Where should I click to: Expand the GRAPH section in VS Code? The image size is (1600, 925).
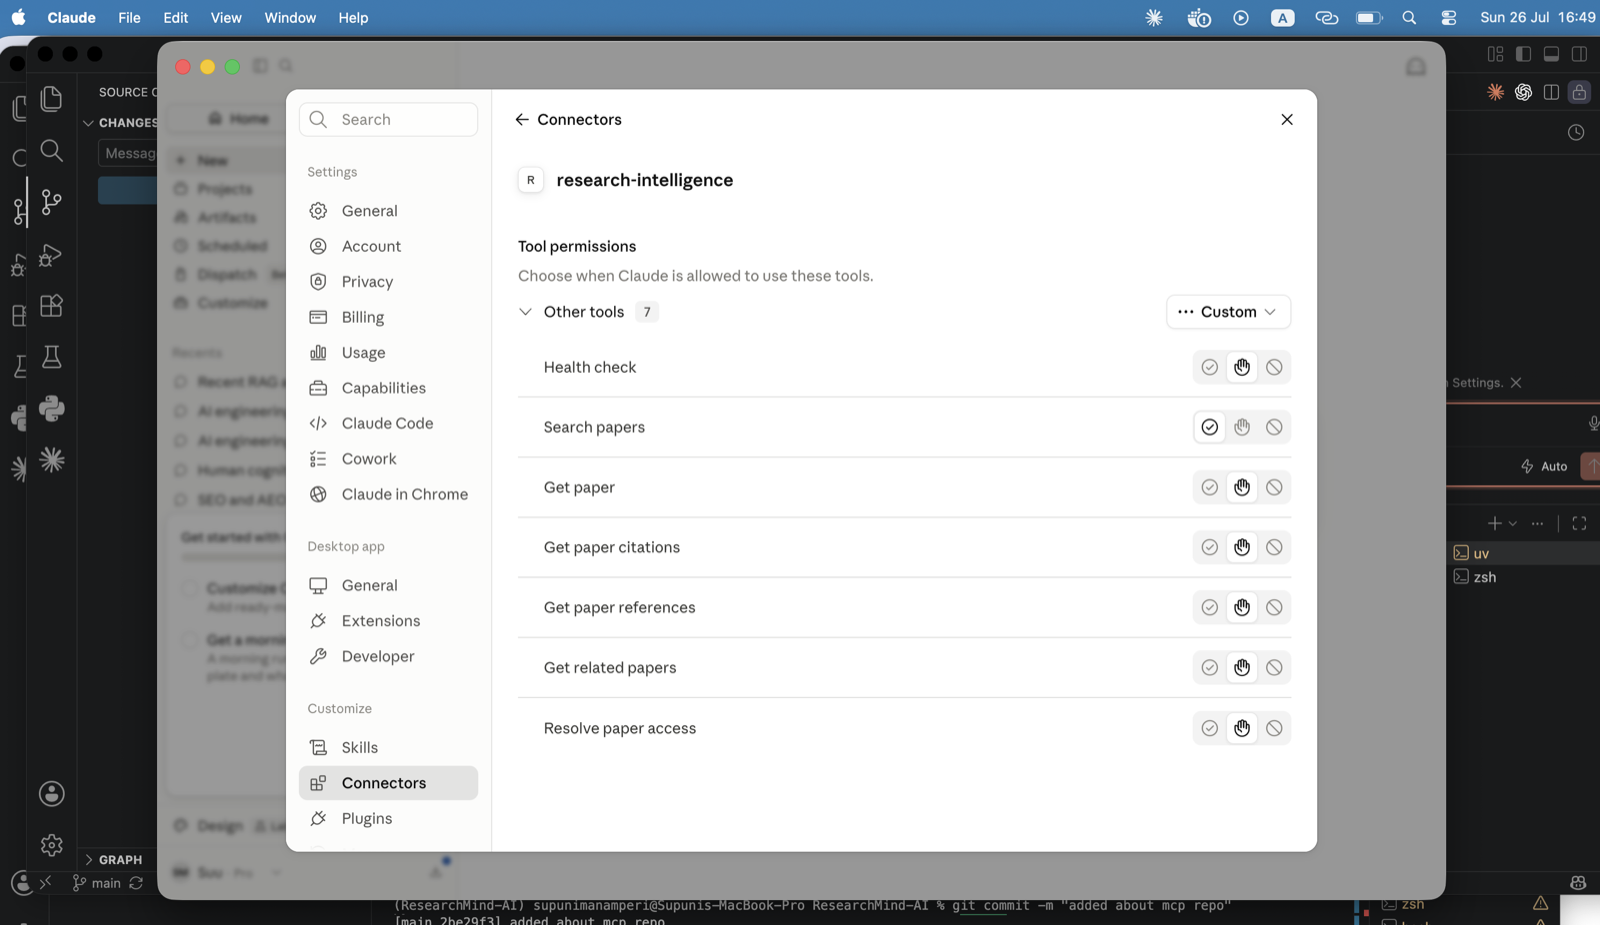[x=89, y=860]
